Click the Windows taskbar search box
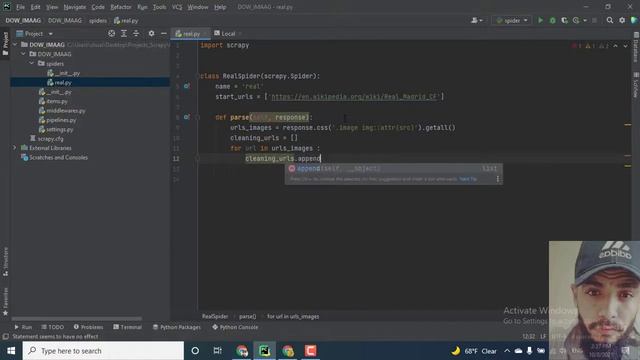The height and width of the screenshot is (360, 640). 103,351
